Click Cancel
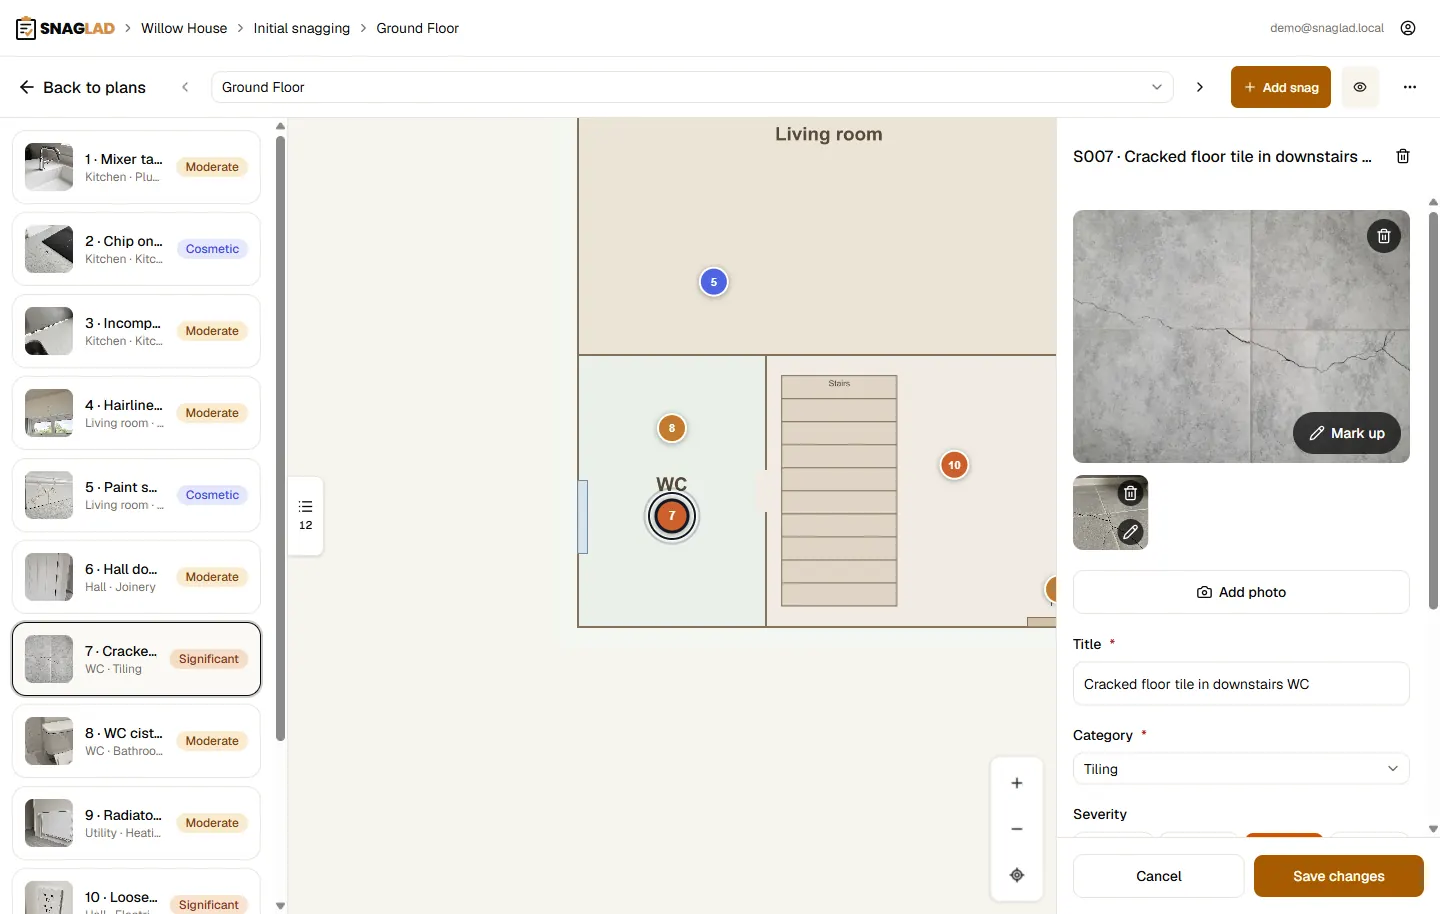The image size is (1440, 914). 1158,876
